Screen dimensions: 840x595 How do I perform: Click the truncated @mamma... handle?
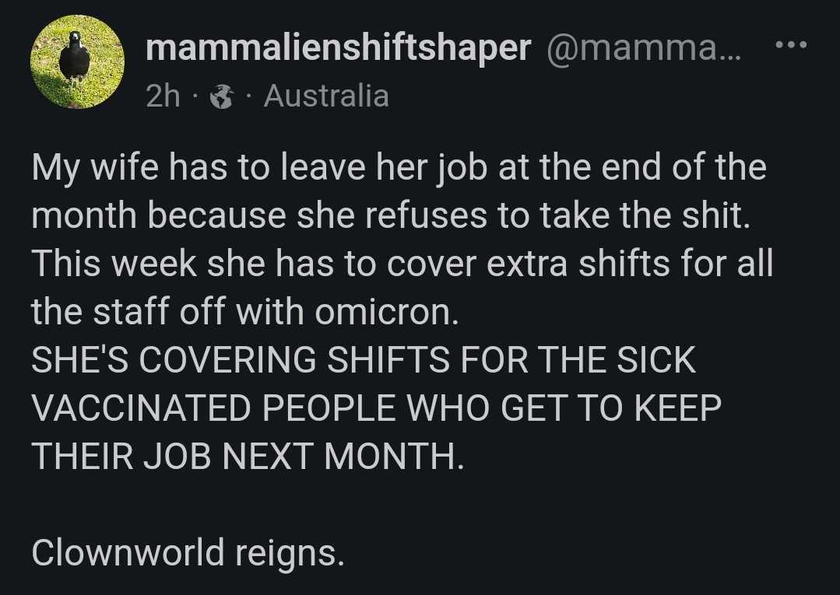643,49
